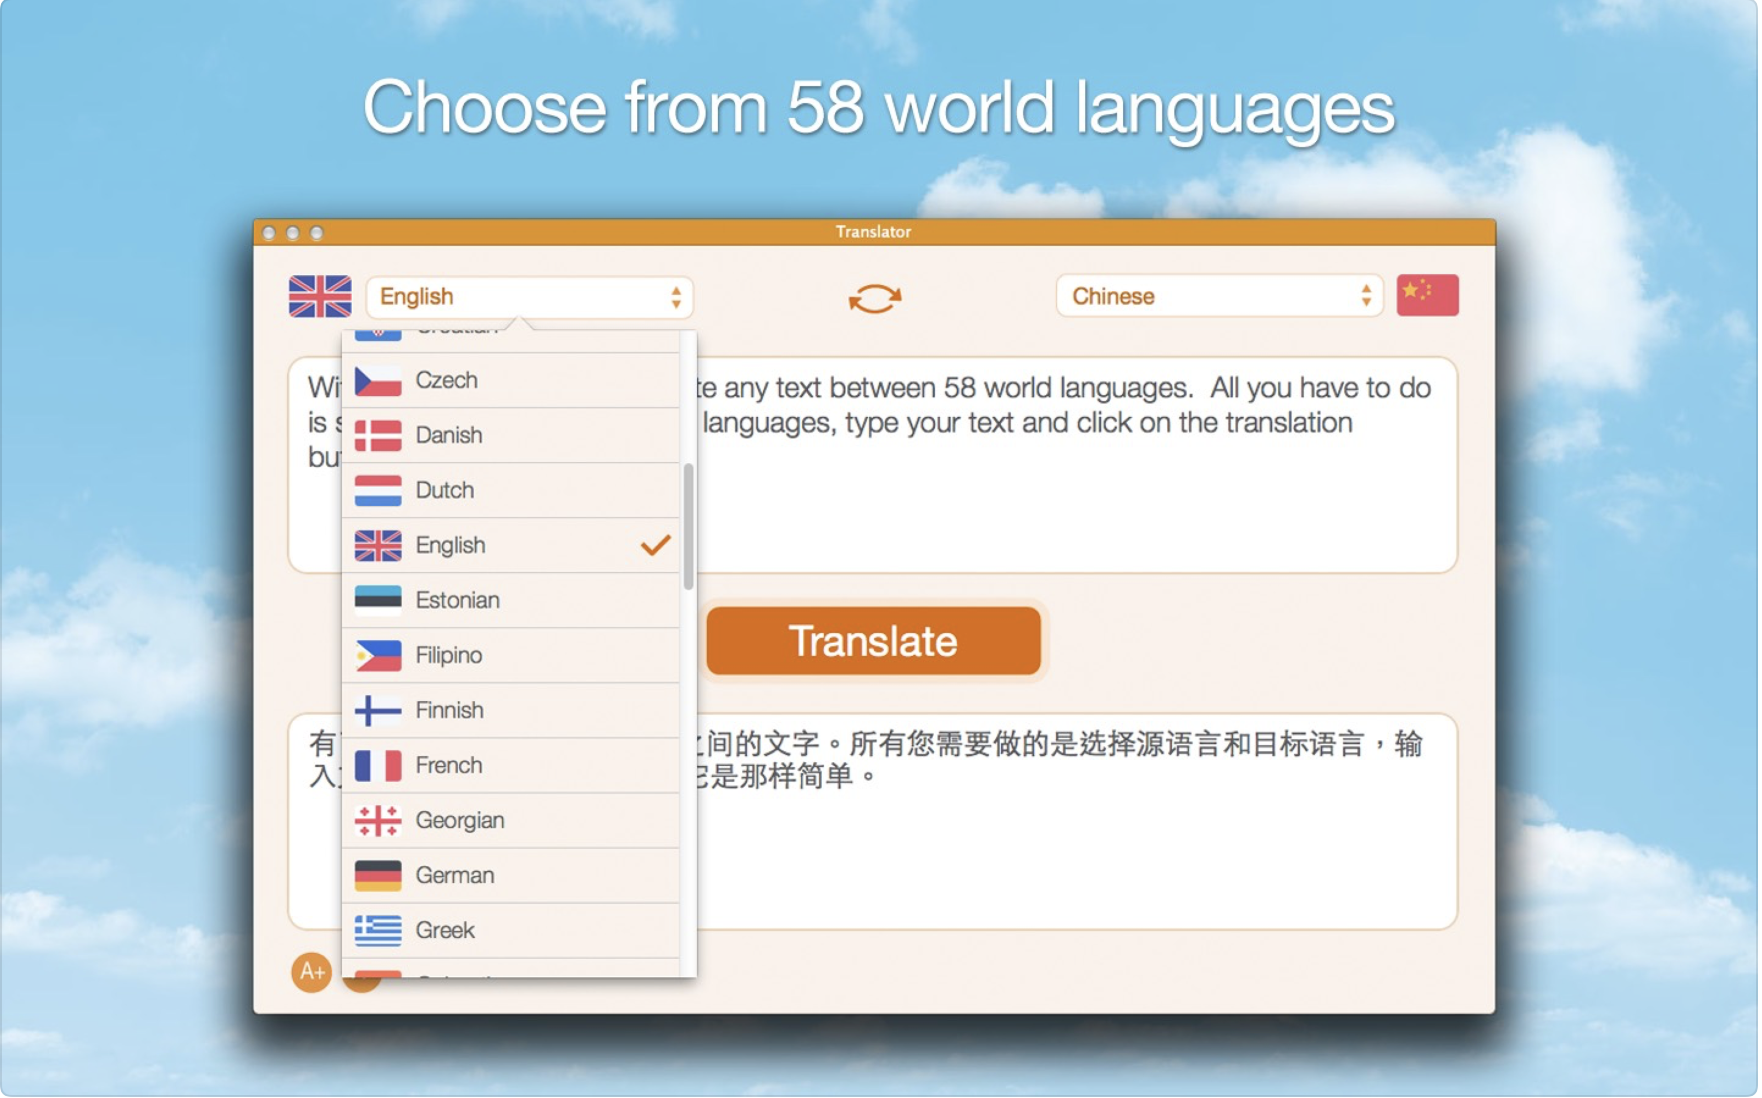1762x1098 pixels.
Task: Click the China flag beside target language
Action: point(1426,295)
